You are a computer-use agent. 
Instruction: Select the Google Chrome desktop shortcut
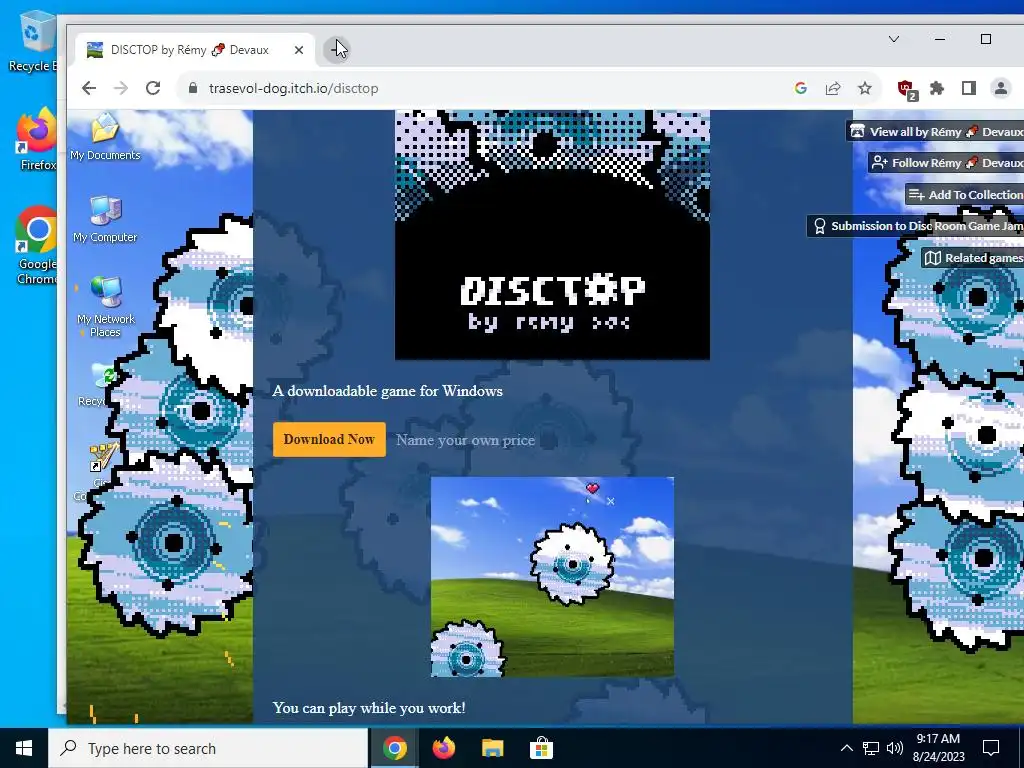[37, 245]
